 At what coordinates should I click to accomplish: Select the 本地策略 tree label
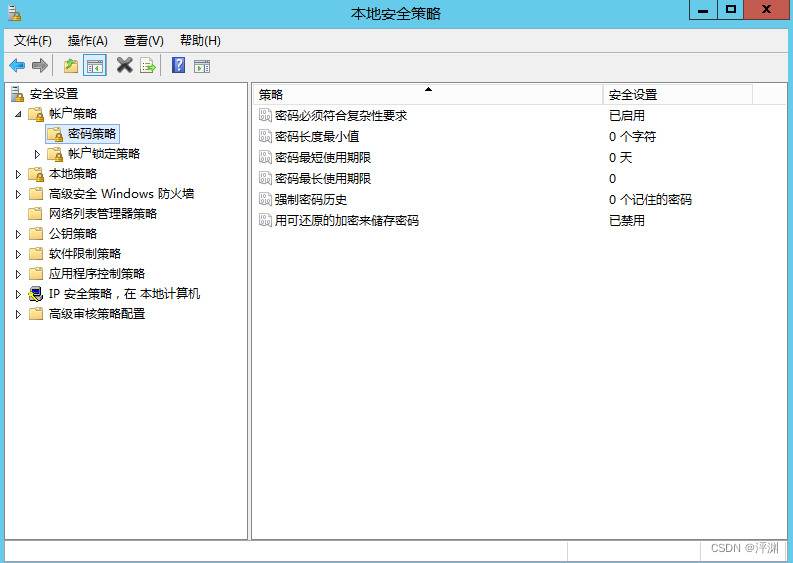tap(73, 174)
